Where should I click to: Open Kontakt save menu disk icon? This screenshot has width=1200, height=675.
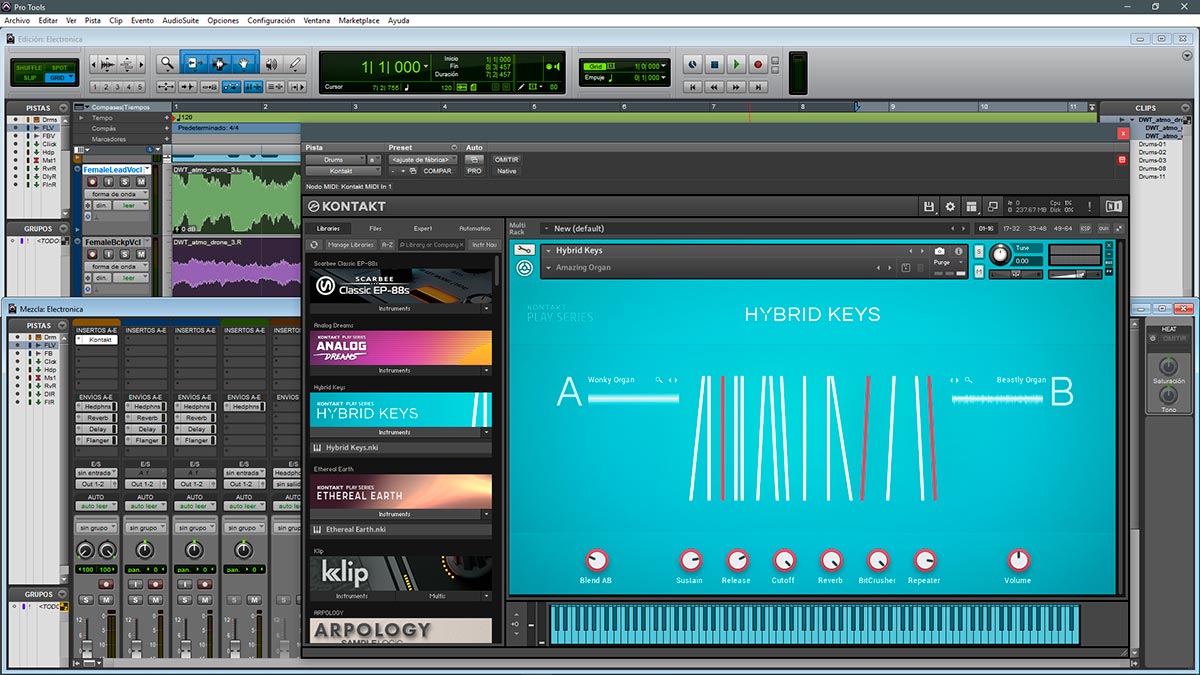[929, 207]
